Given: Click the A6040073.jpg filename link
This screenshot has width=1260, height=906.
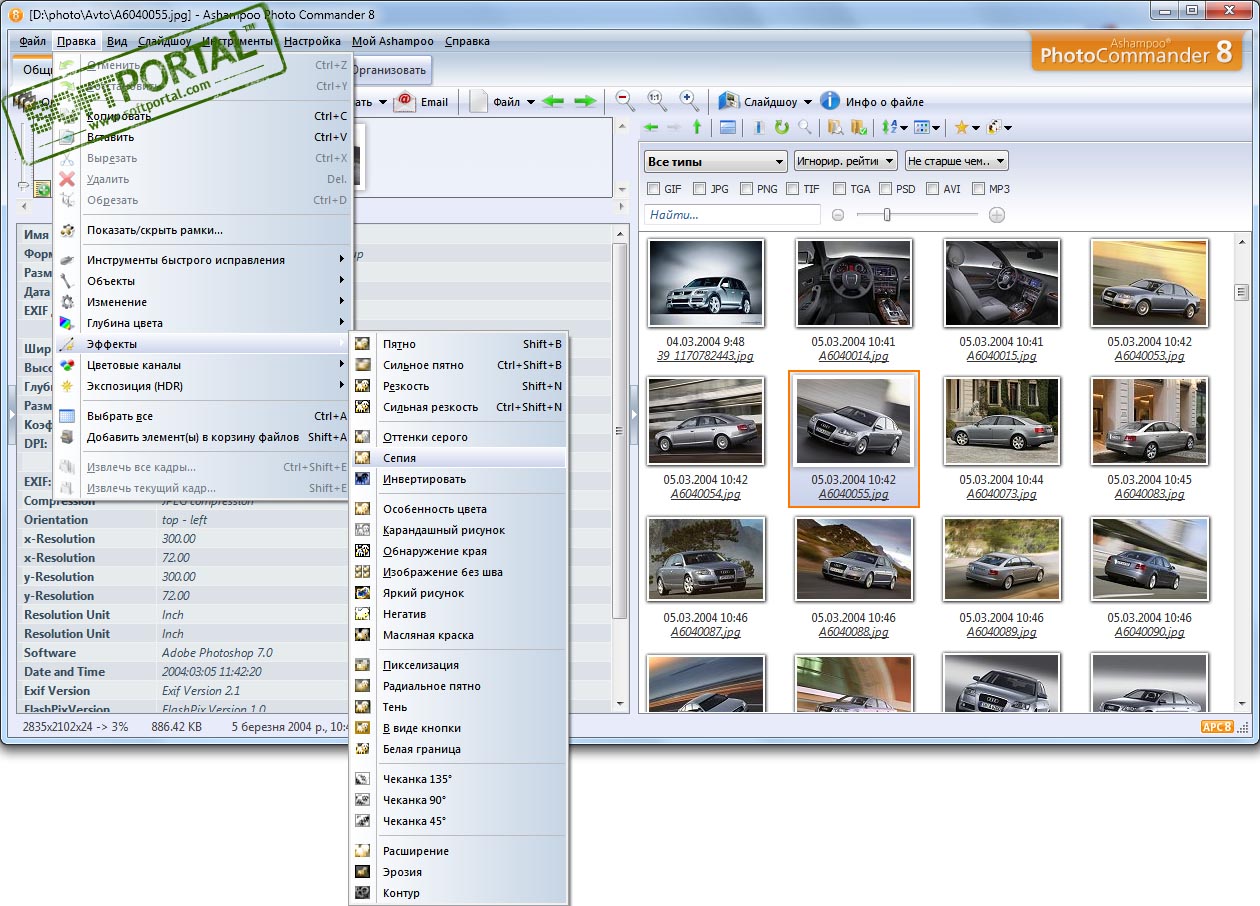Looking at the screenshot, I should [x=1001, y=494].
